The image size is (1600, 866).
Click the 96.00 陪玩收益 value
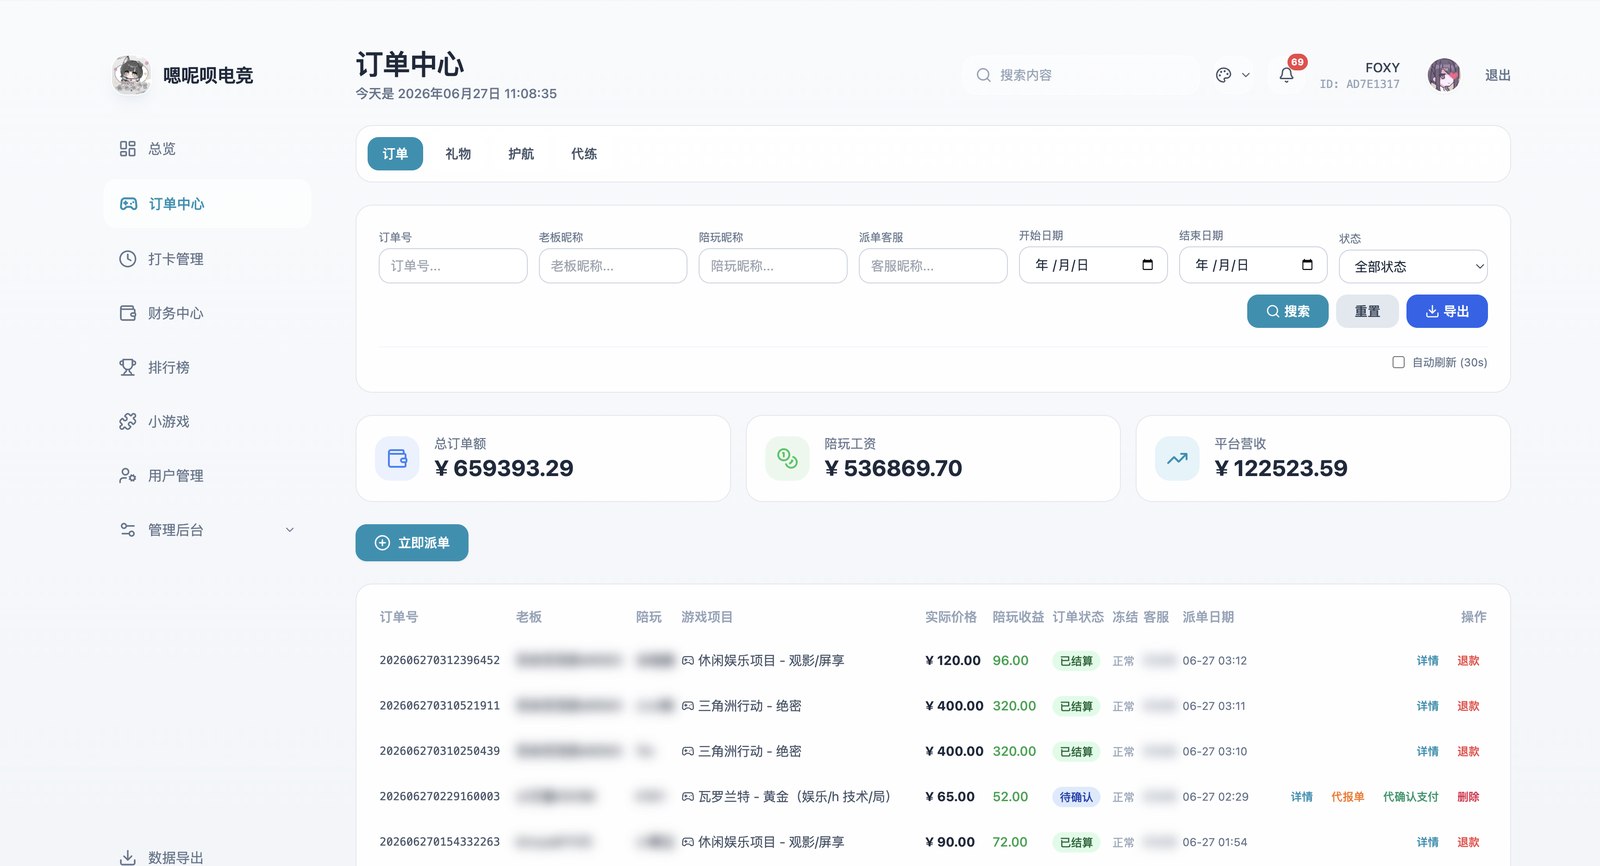1010,661
